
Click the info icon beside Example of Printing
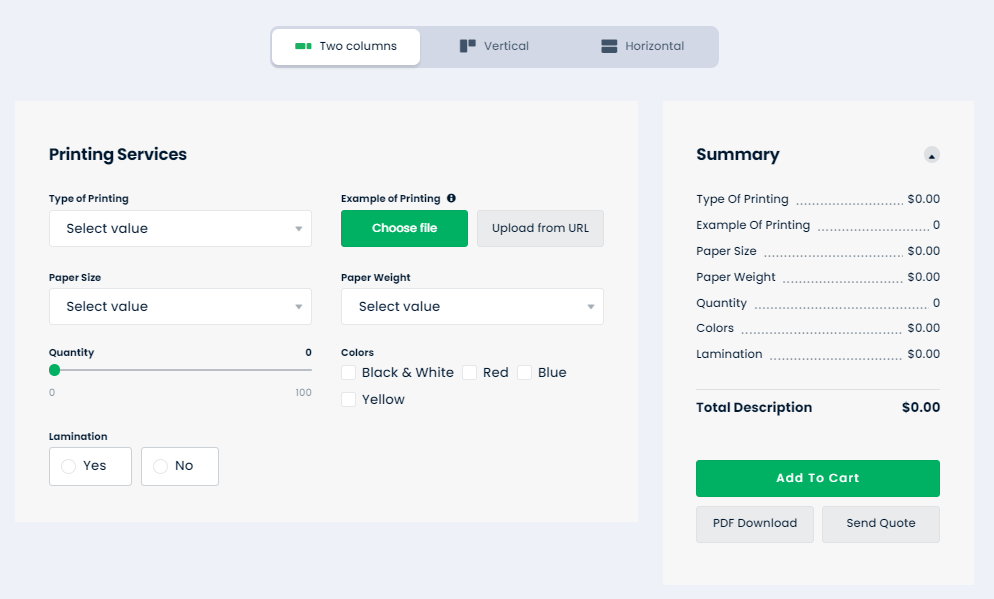click(451, 198)
